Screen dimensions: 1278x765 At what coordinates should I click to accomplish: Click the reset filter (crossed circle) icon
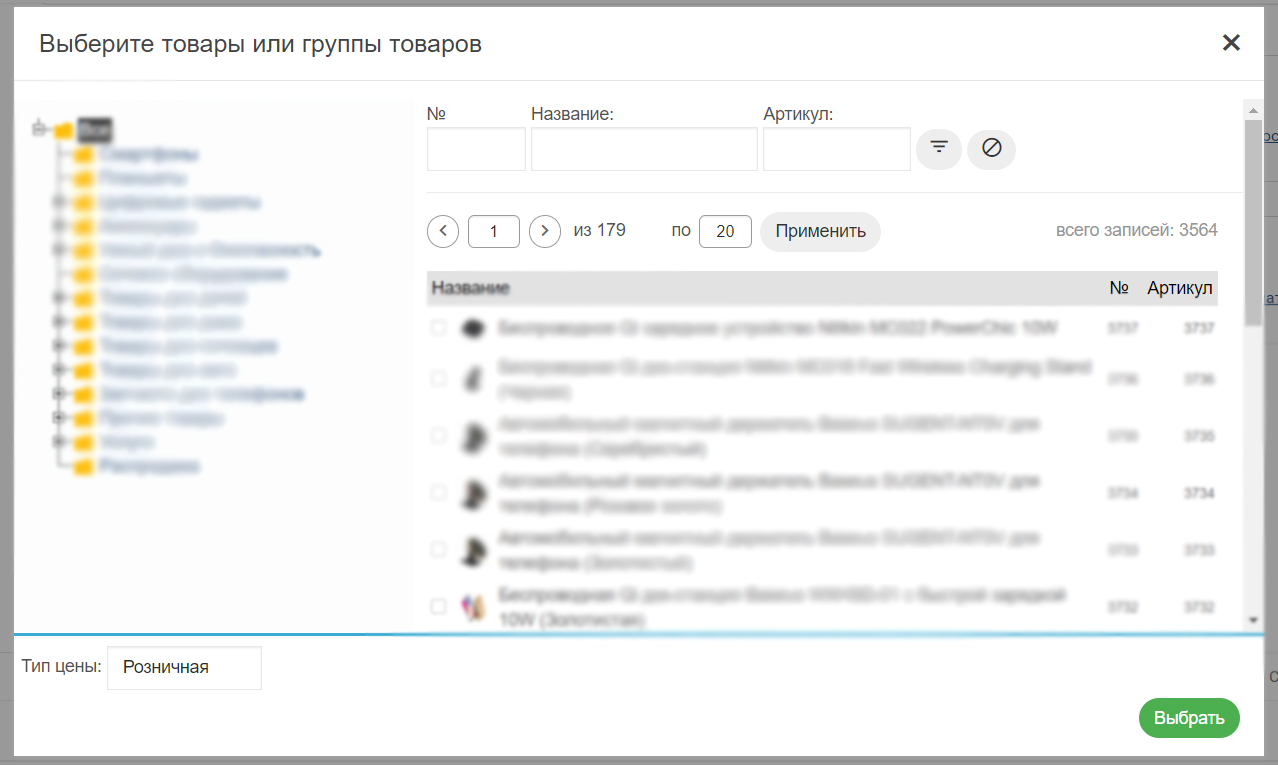coord(991,148)
